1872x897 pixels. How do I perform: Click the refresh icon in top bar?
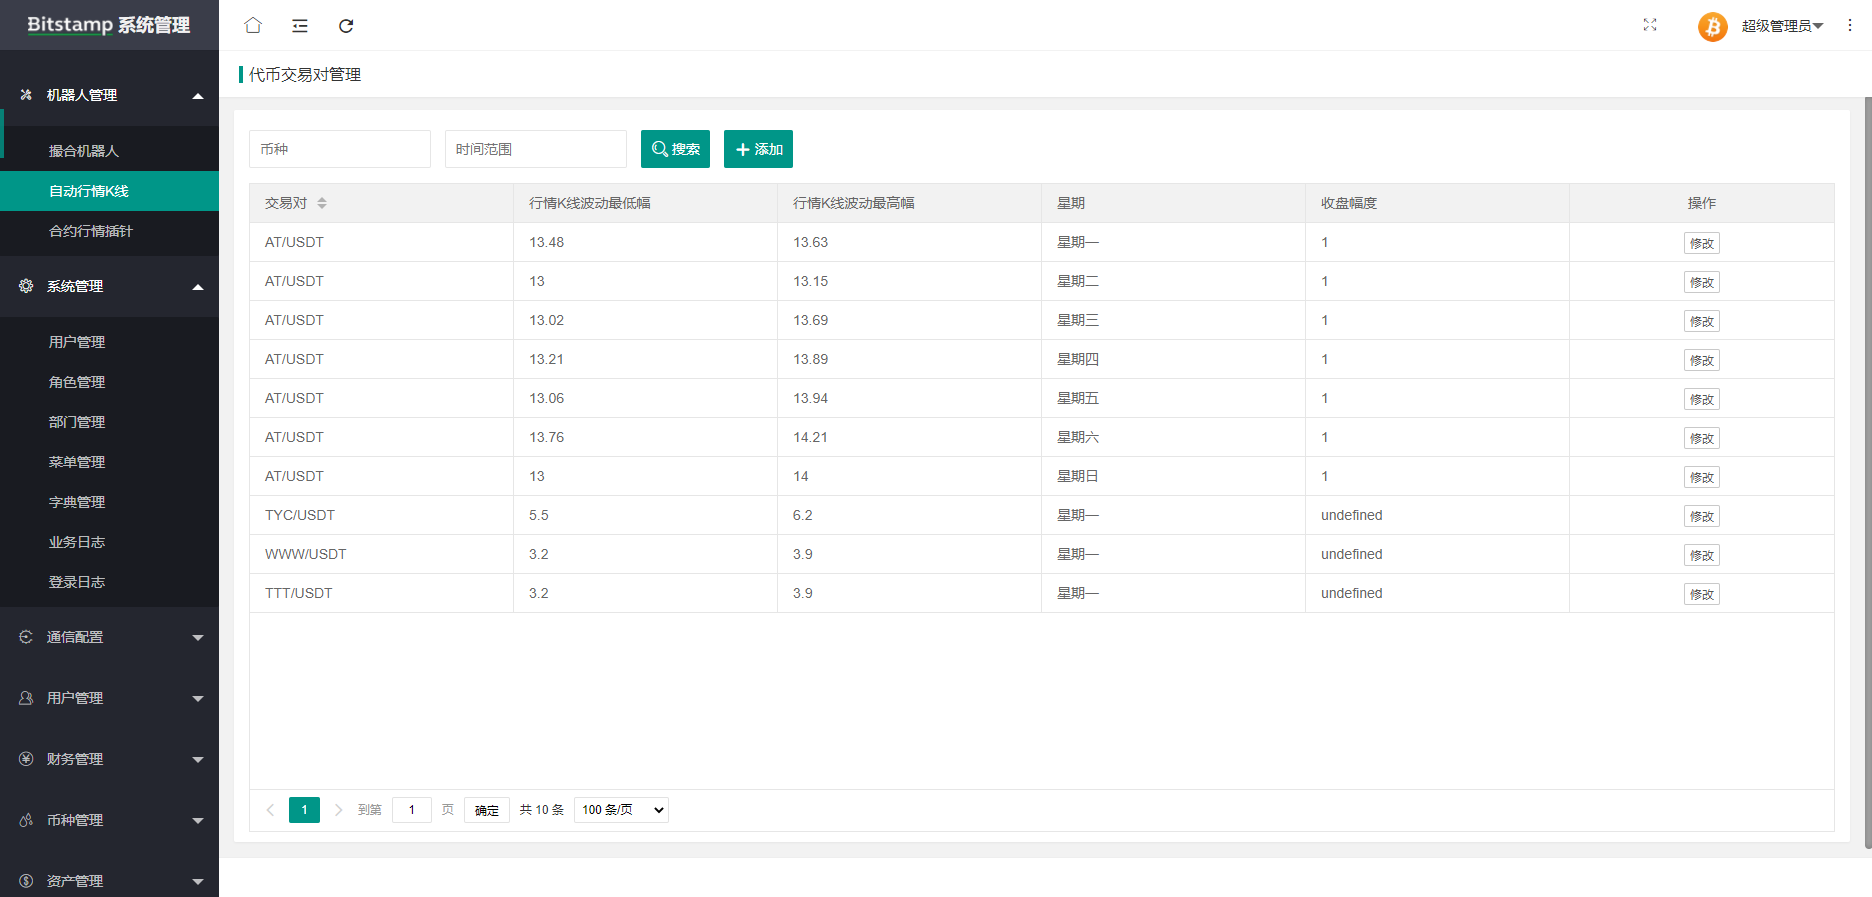(x=346, y=26)
